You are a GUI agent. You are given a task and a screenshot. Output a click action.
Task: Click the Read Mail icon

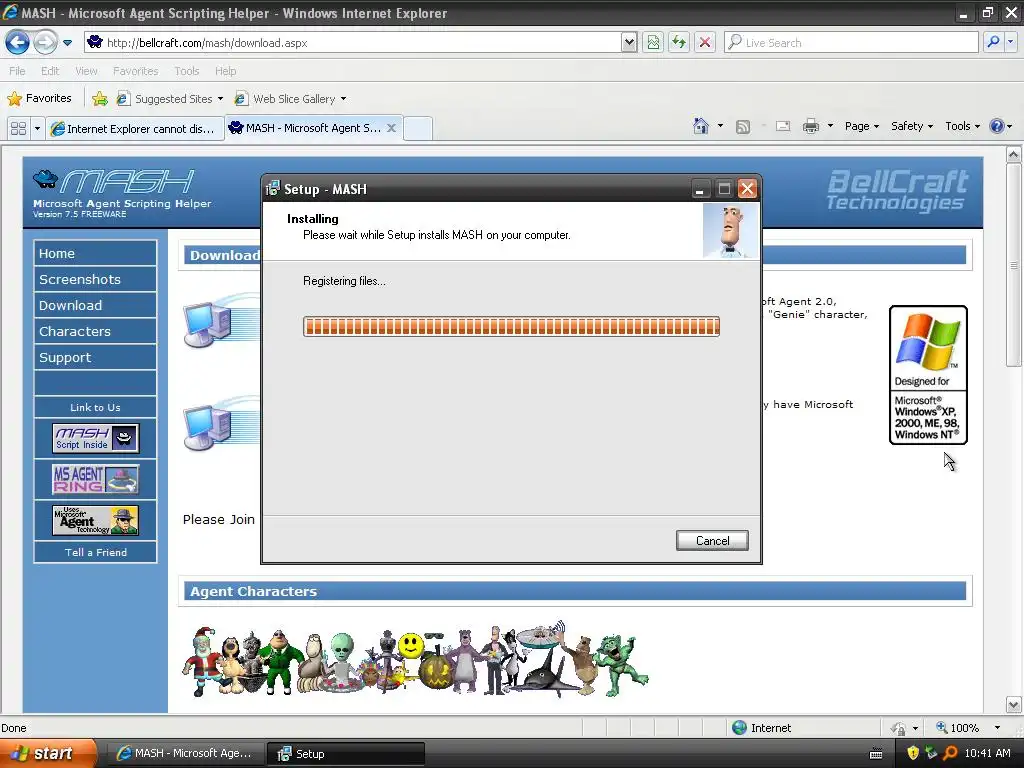(783, 127)
